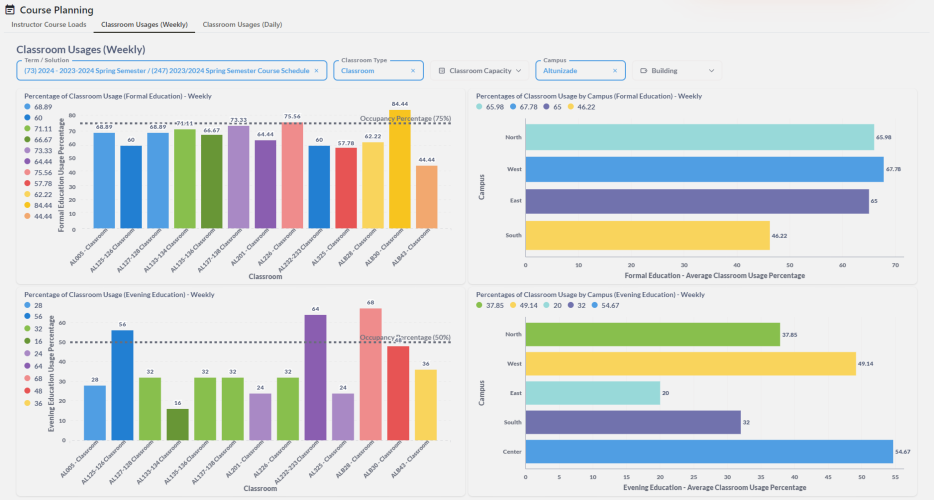Click the ALB30 evening bar valued 48
This screenshot has width=934, height=500.
click(x=398, y=393)
